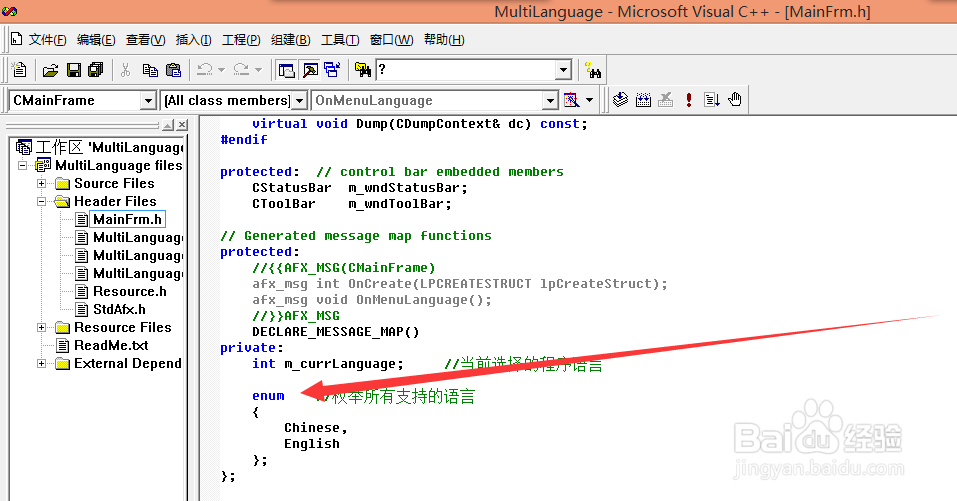Open the Redo history dropdown arrow
The width and height of the screenshot is (957, 501).
point(258,70)
